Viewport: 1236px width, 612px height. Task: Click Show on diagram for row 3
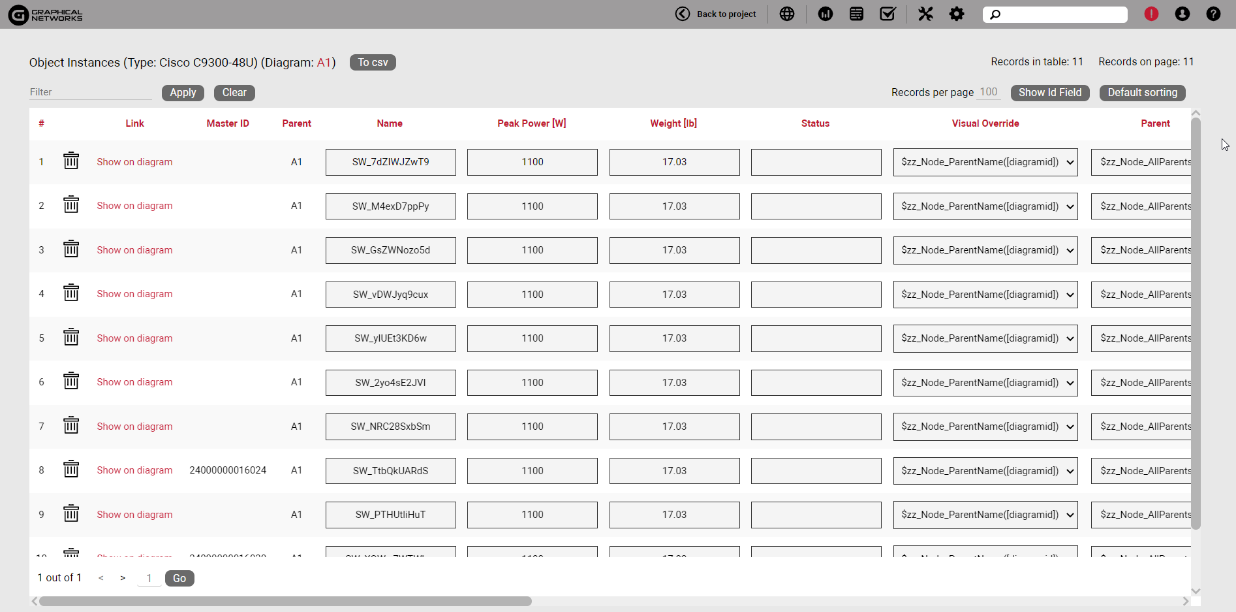tap(134, 250)
